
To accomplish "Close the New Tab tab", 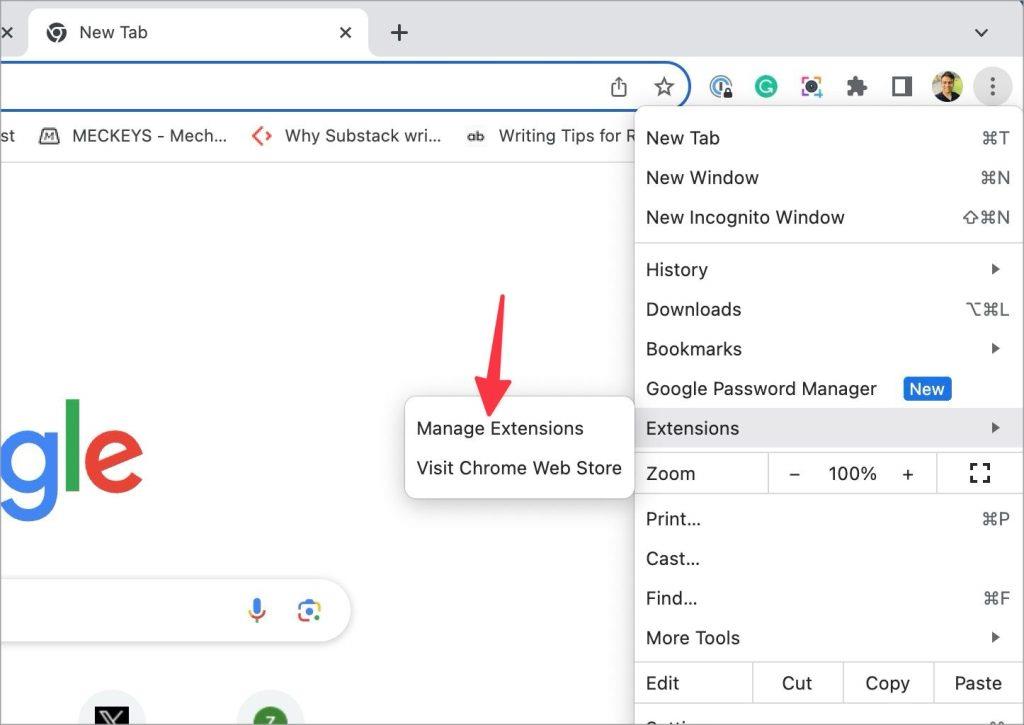I will (x=345, y=33).
